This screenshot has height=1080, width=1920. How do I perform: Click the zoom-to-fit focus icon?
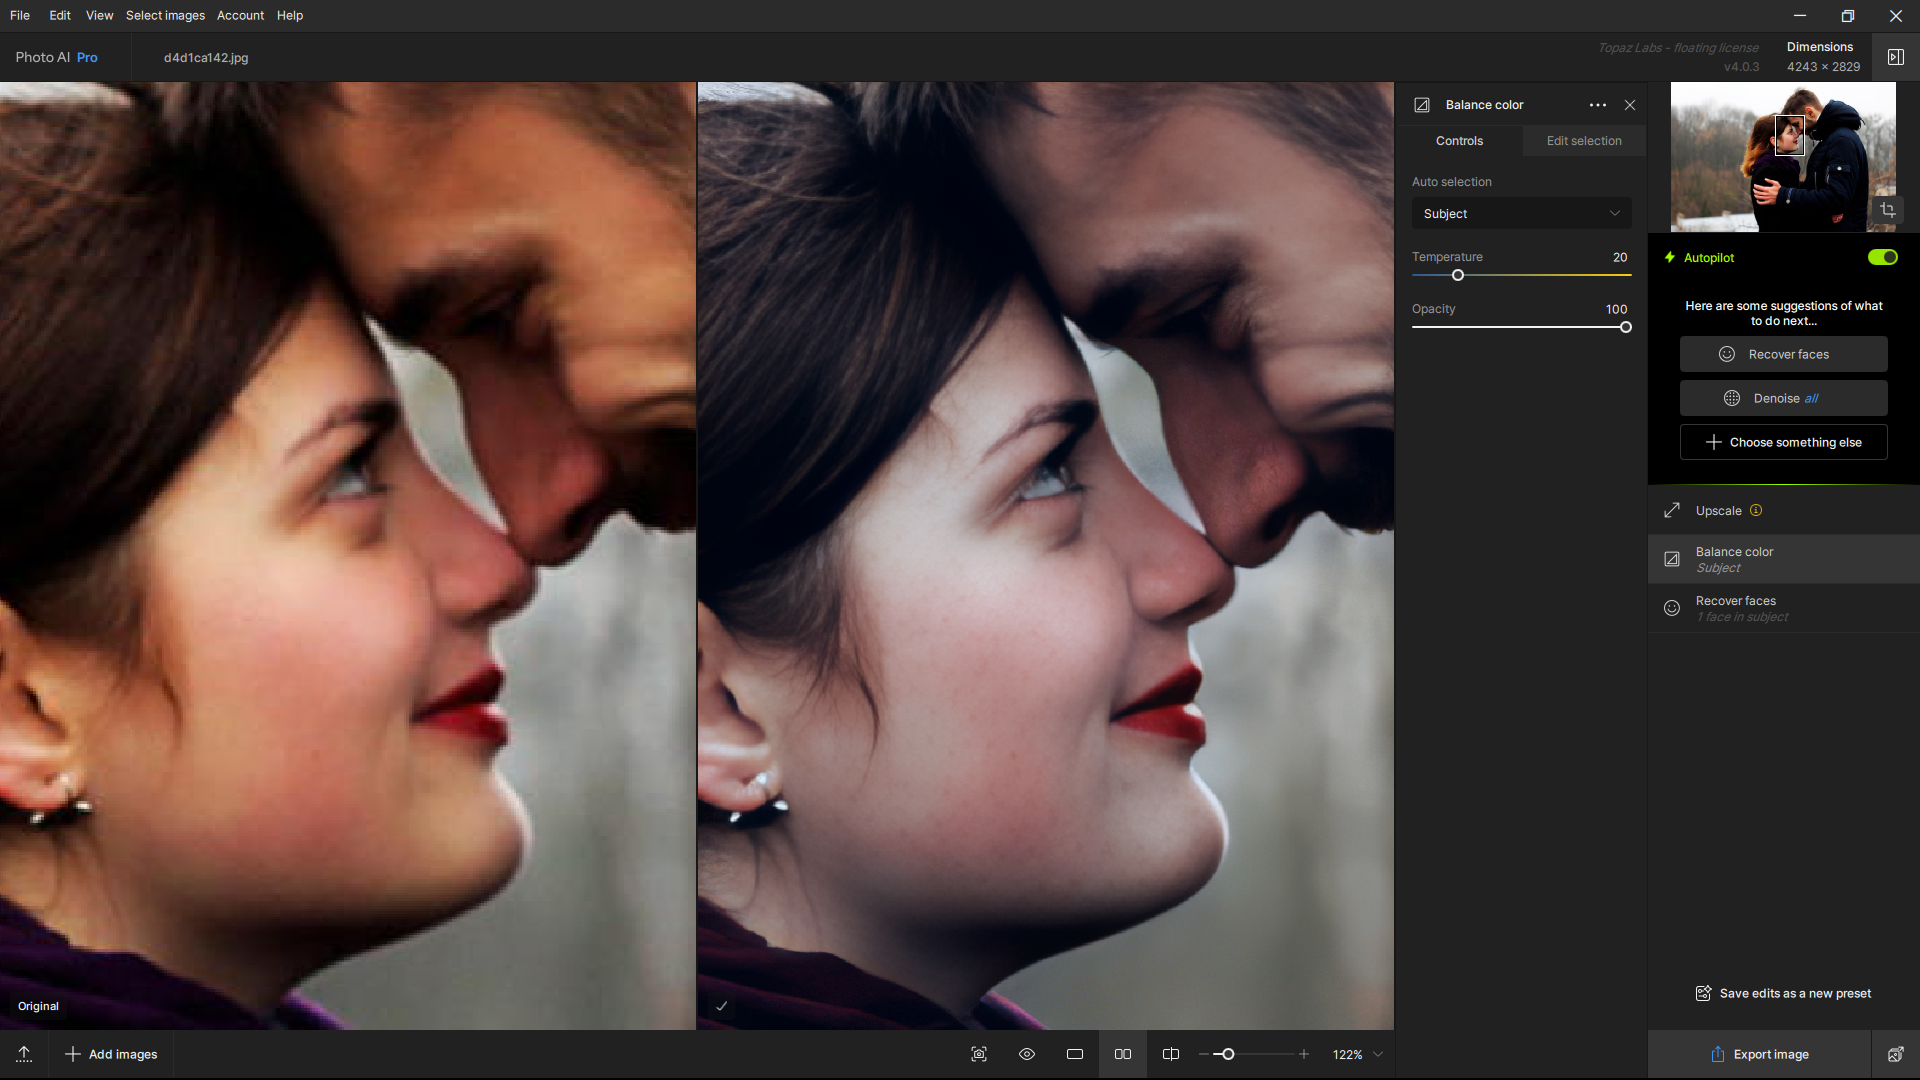tap(979, 1054)
